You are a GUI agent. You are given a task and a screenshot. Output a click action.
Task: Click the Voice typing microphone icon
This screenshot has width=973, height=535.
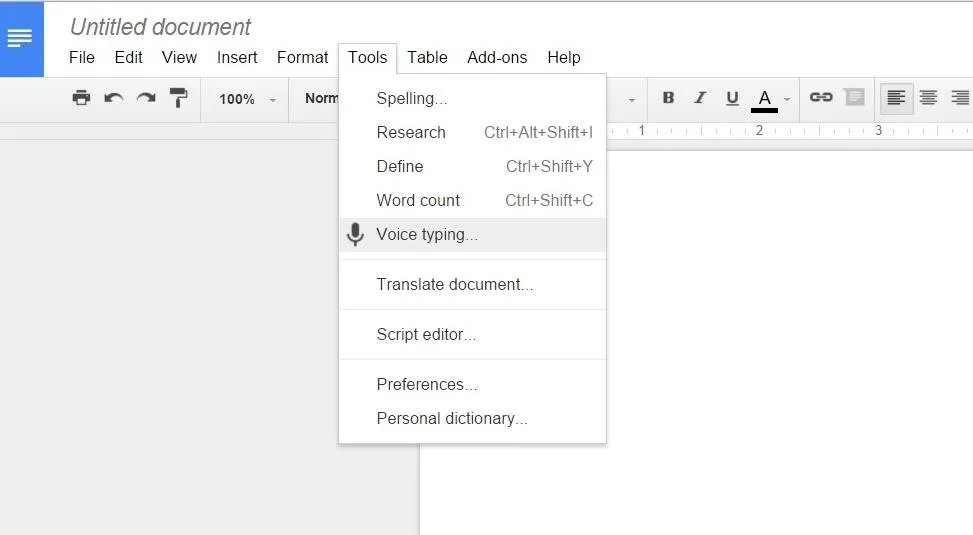pos(355,235)
